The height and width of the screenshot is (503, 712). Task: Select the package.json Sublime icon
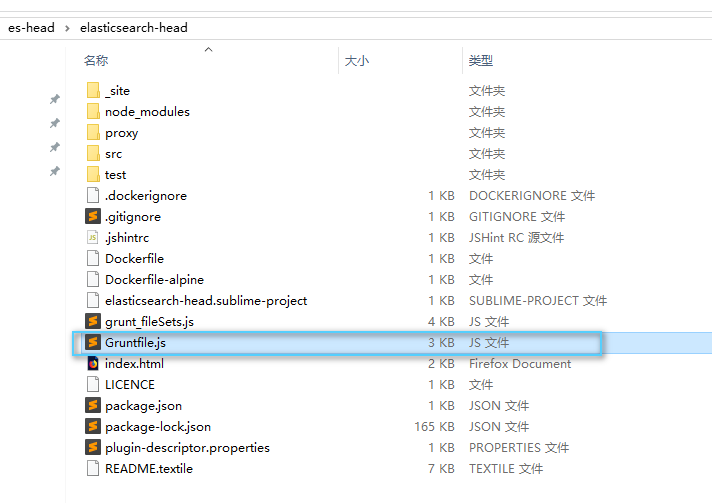pos(93,405)
